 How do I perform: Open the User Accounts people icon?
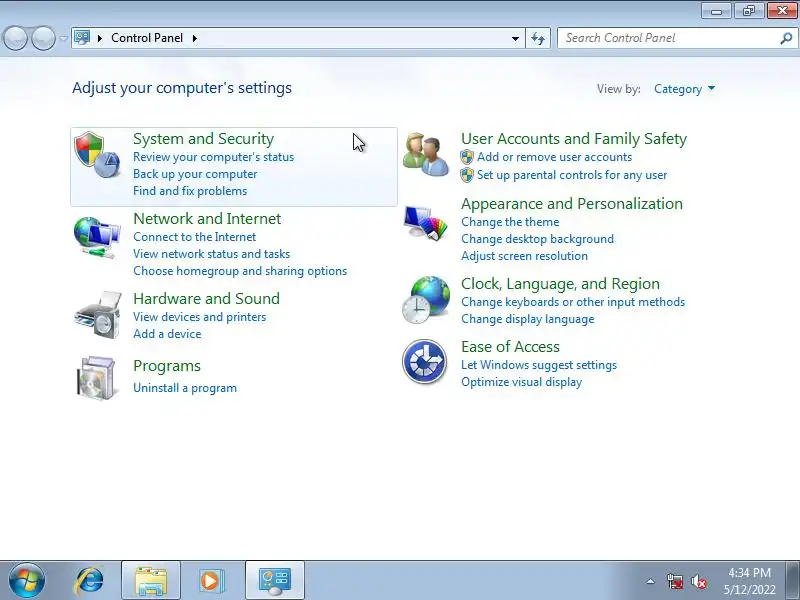pyautogui.click(x=426, y=155)
